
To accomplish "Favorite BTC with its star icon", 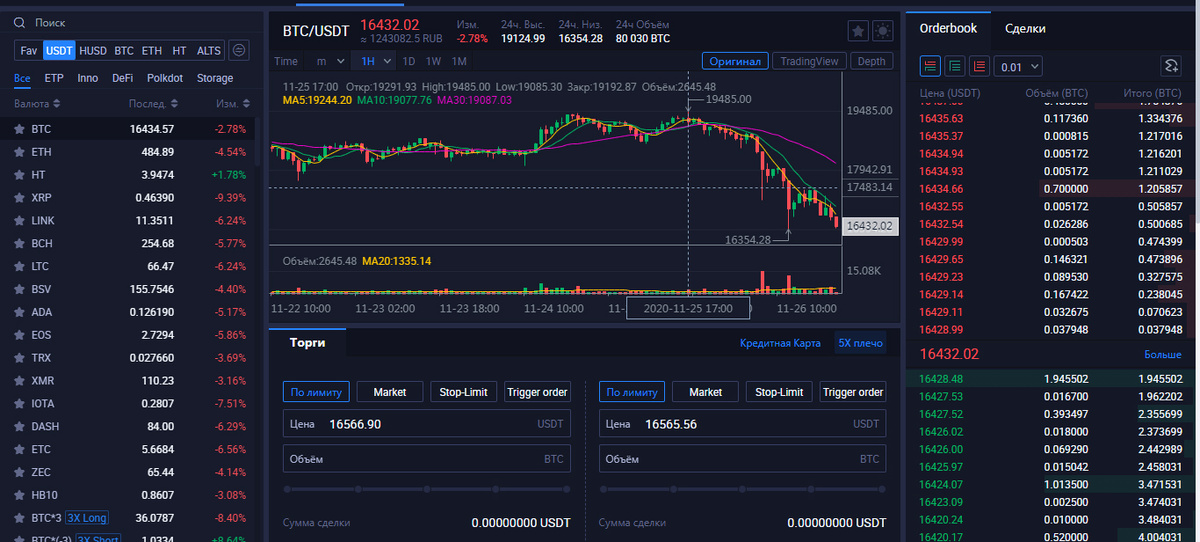I will (x=19, y=129).
